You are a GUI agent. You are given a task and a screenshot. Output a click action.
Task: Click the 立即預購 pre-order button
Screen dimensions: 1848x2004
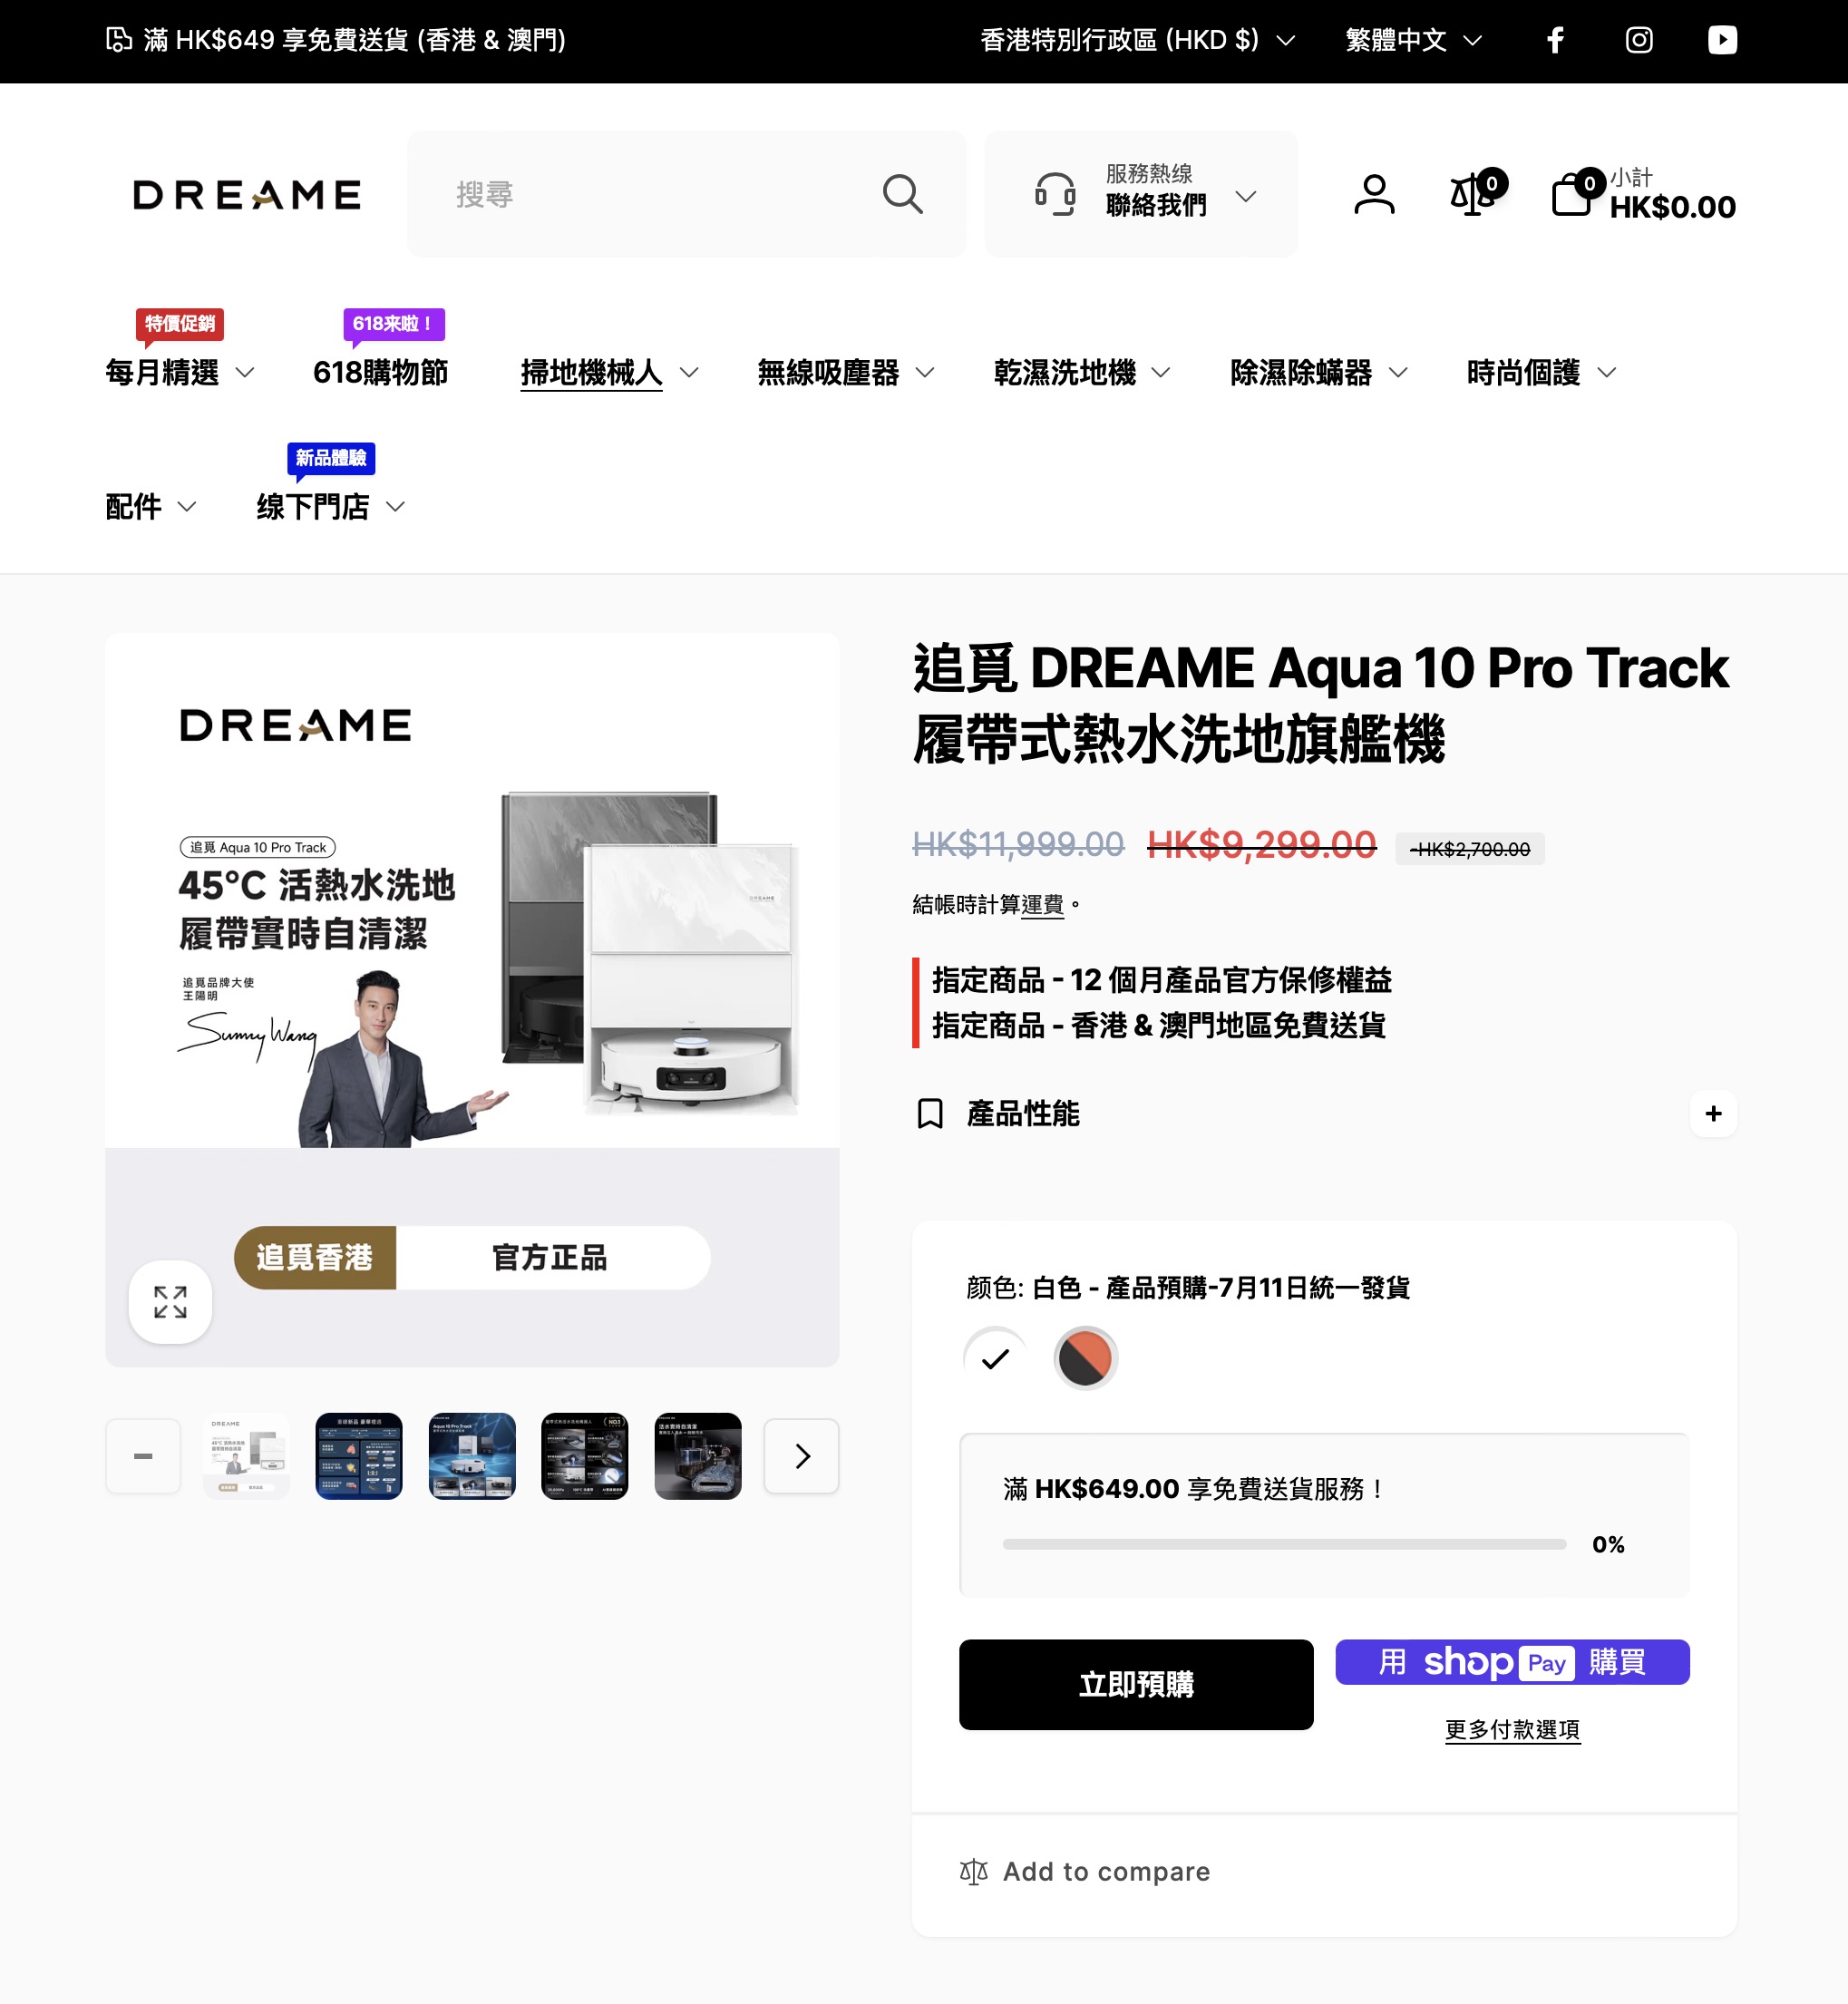(x=1136, y=1684)
